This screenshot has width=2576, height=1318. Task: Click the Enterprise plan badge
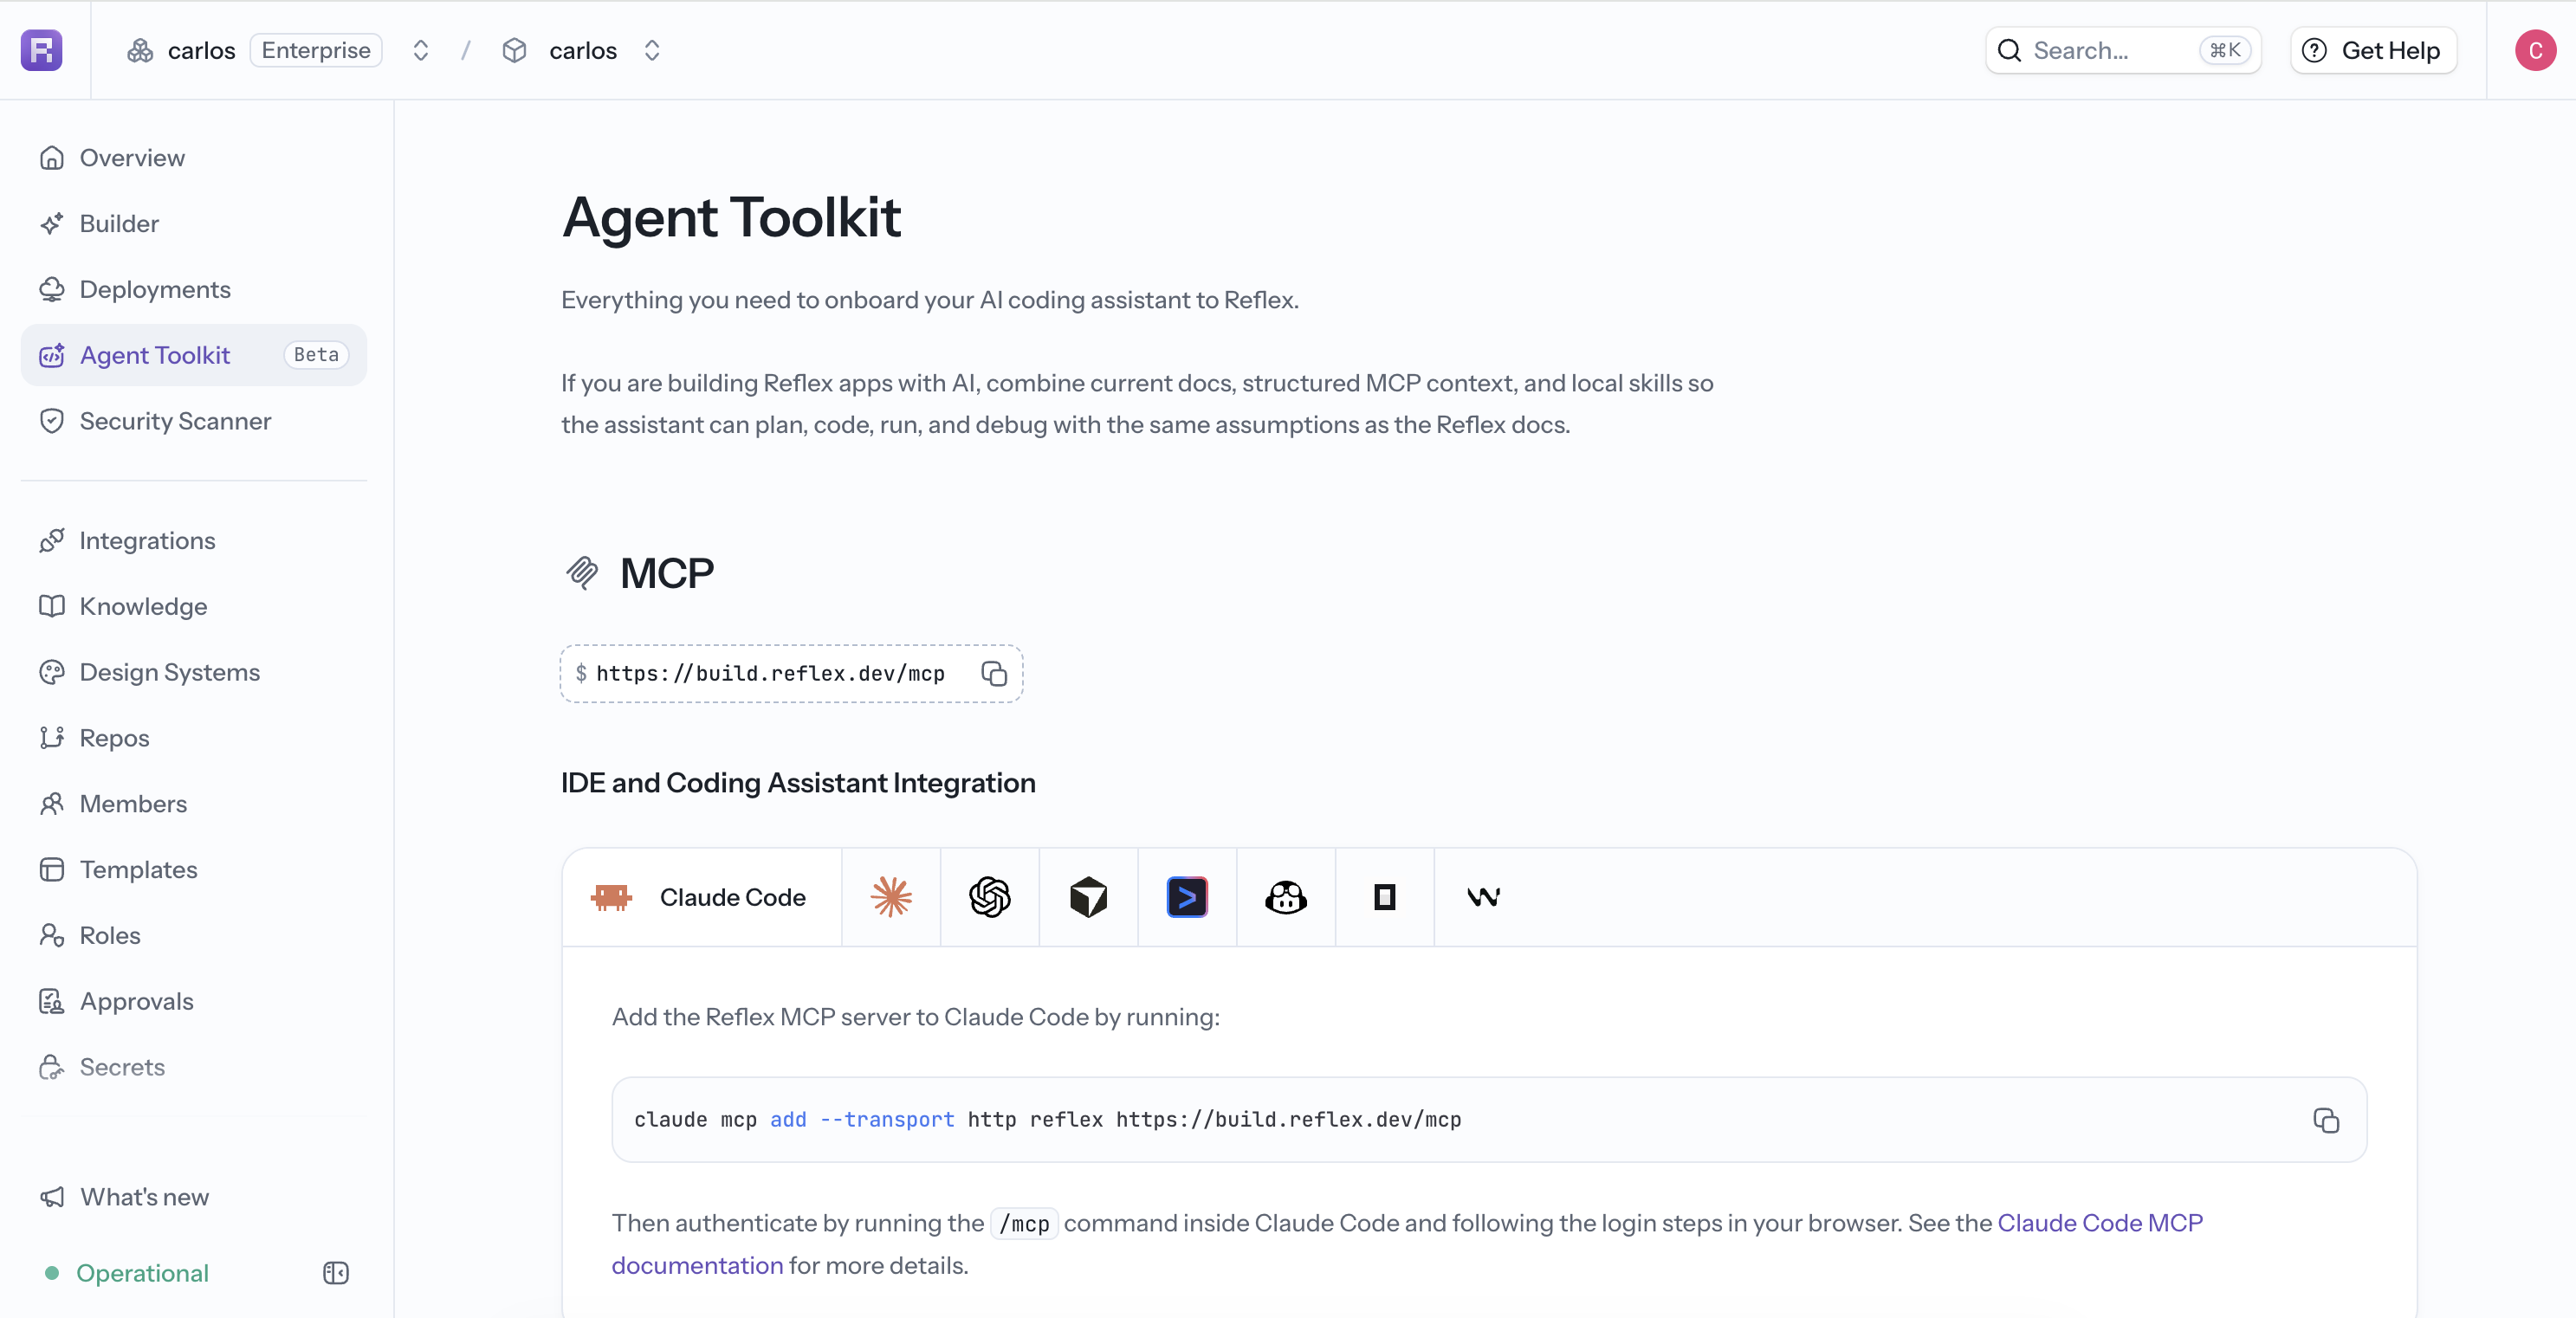[316, 50]
